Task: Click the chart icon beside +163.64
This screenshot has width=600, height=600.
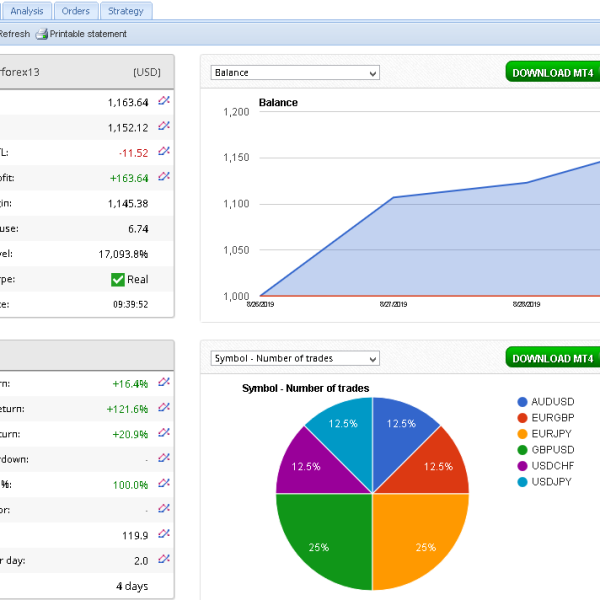Action: [x=164, y=177]
